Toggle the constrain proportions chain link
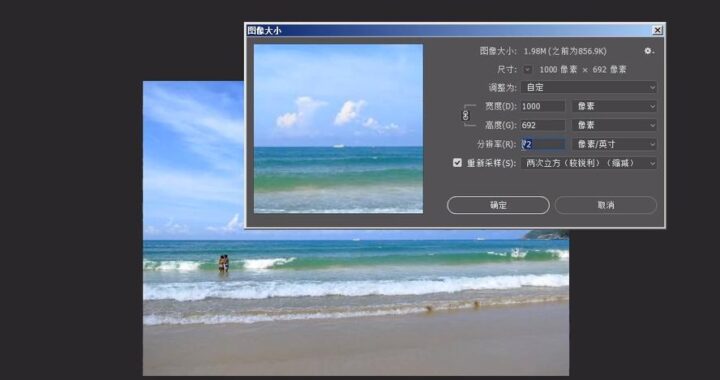 point(466,115)
